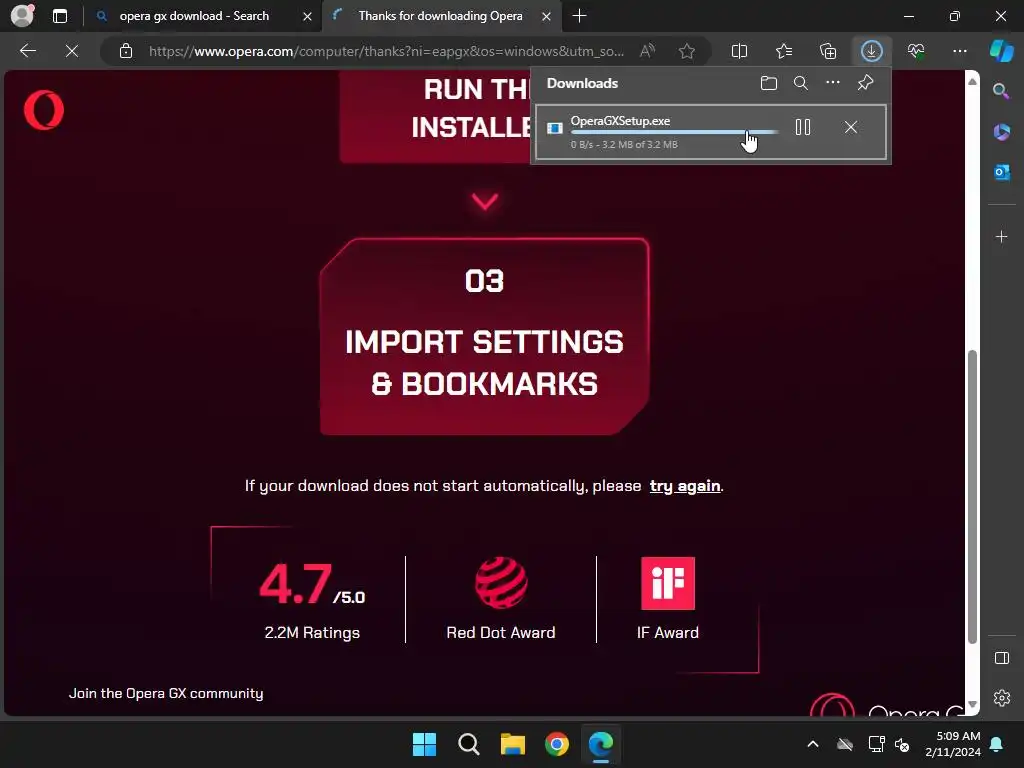Click the Import Settings & Bookmarks card
1024x768 pixels.
click(x=485, y=336)
